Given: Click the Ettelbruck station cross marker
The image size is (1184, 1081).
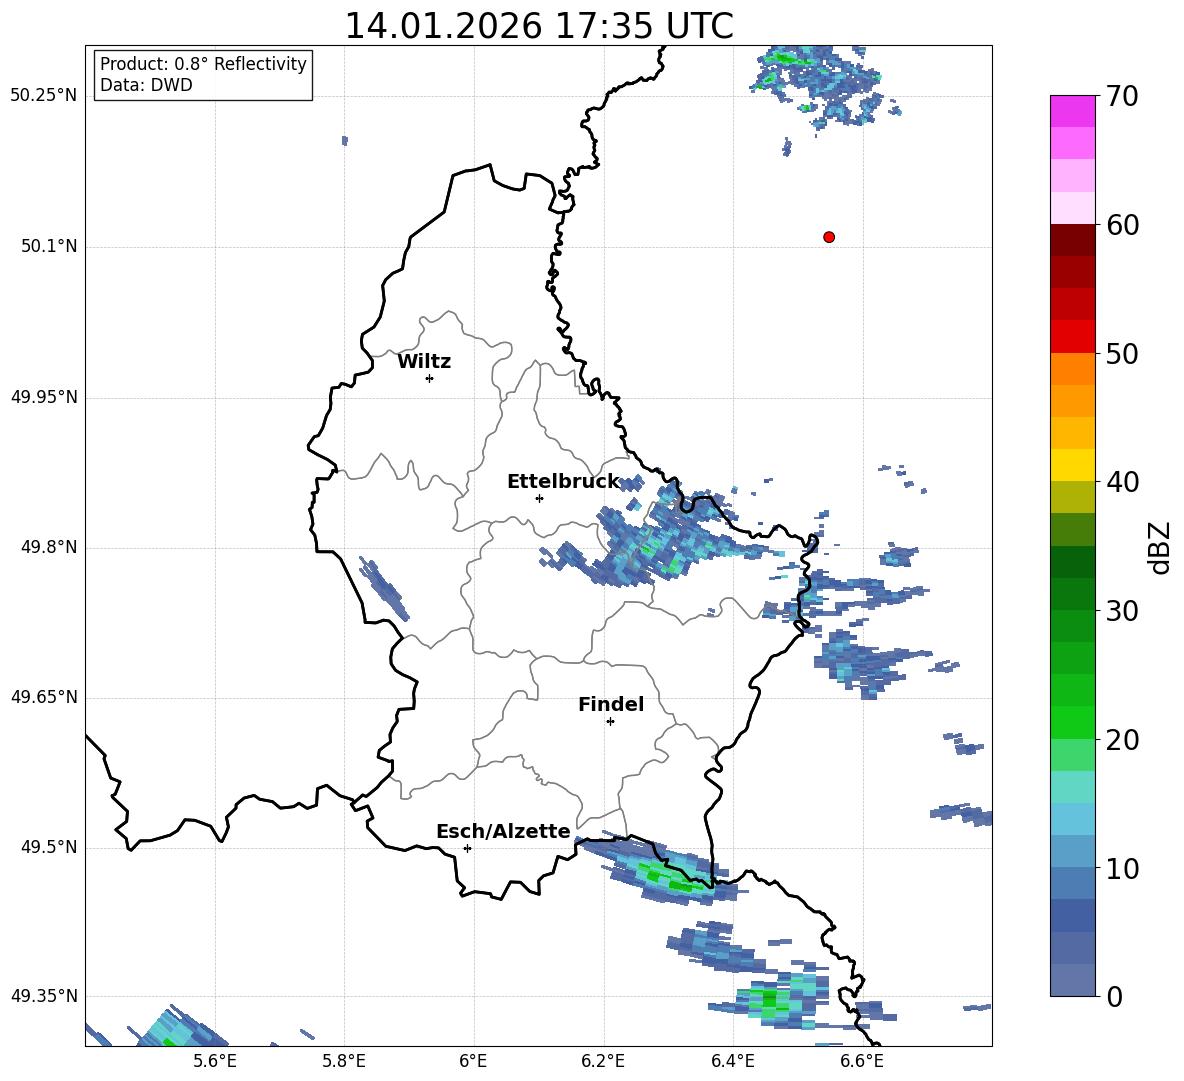Looking at the screenshot, I should (x=539, y=498).
